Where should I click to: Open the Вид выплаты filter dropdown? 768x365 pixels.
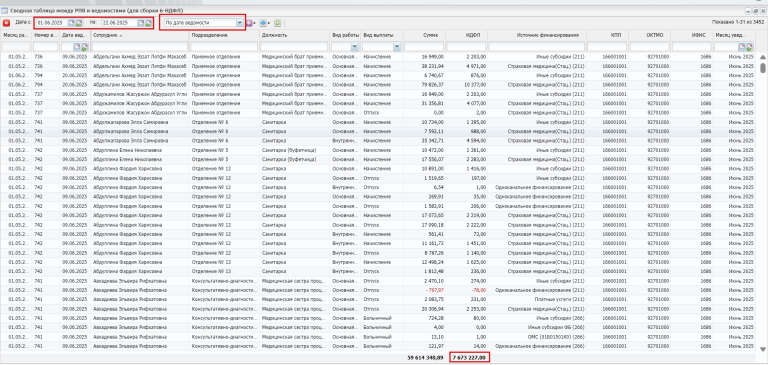click(397, 47)
